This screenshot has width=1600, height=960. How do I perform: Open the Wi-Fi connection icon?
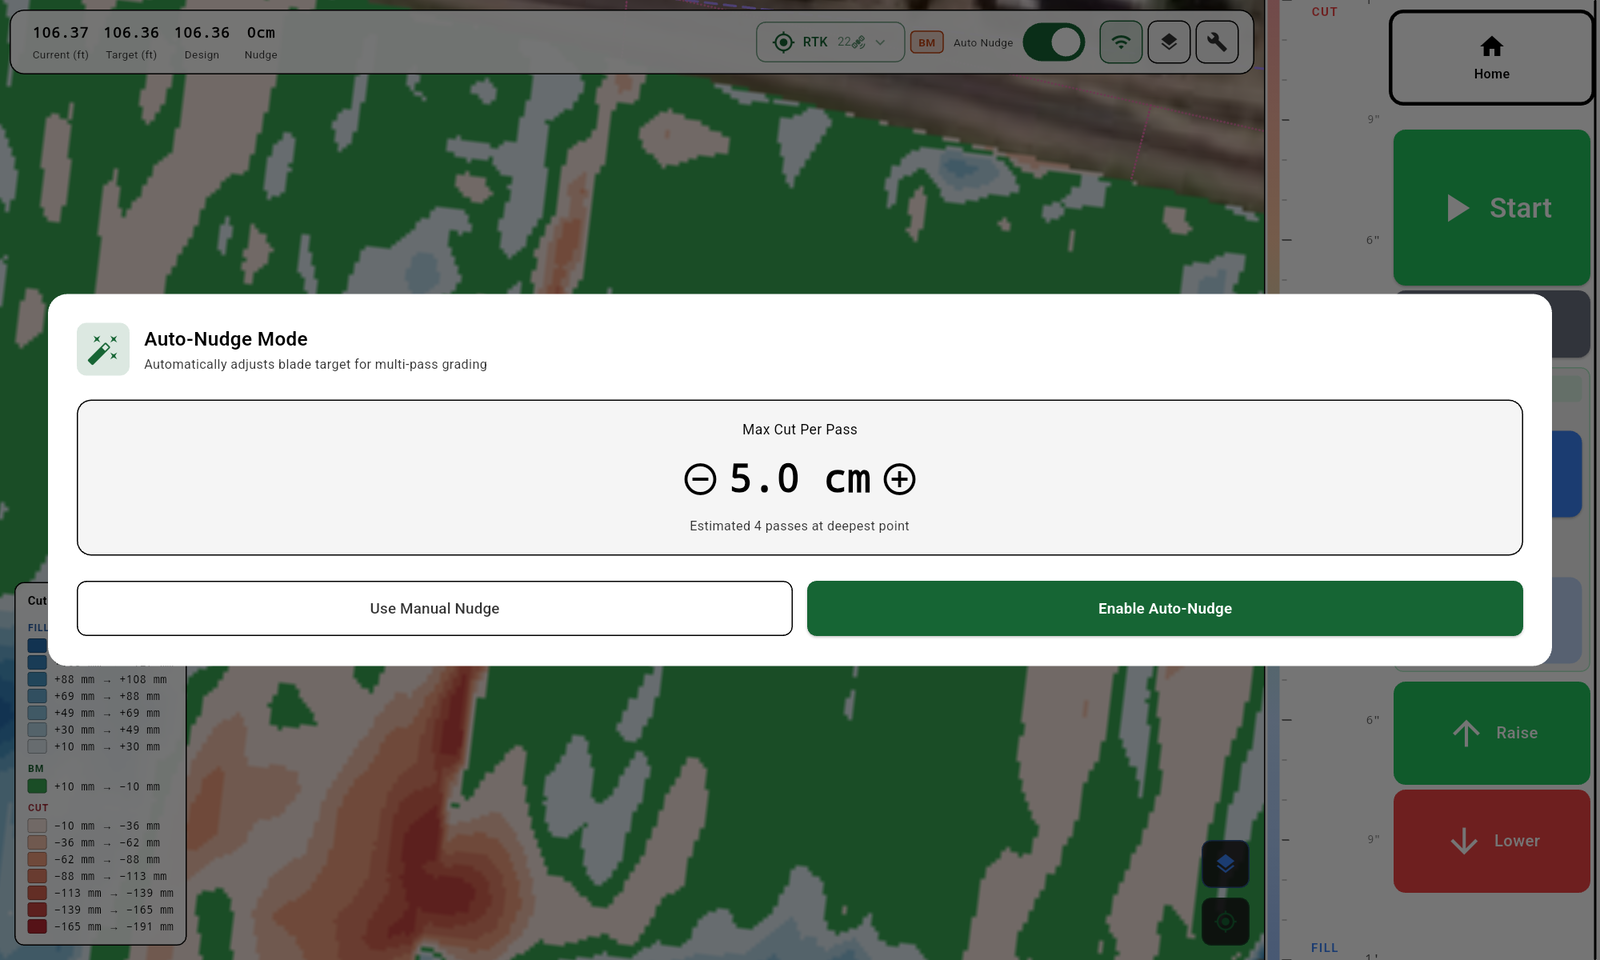click(1121, 42)
